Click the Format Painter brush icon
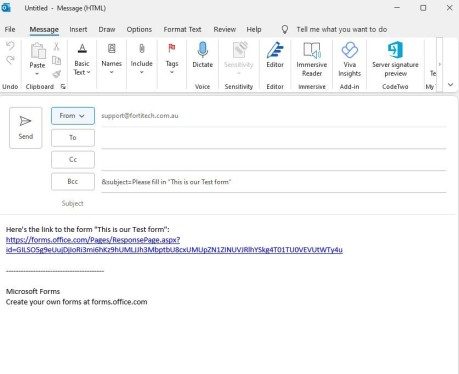This screenshot has width=459, height=374. [57, 74]
